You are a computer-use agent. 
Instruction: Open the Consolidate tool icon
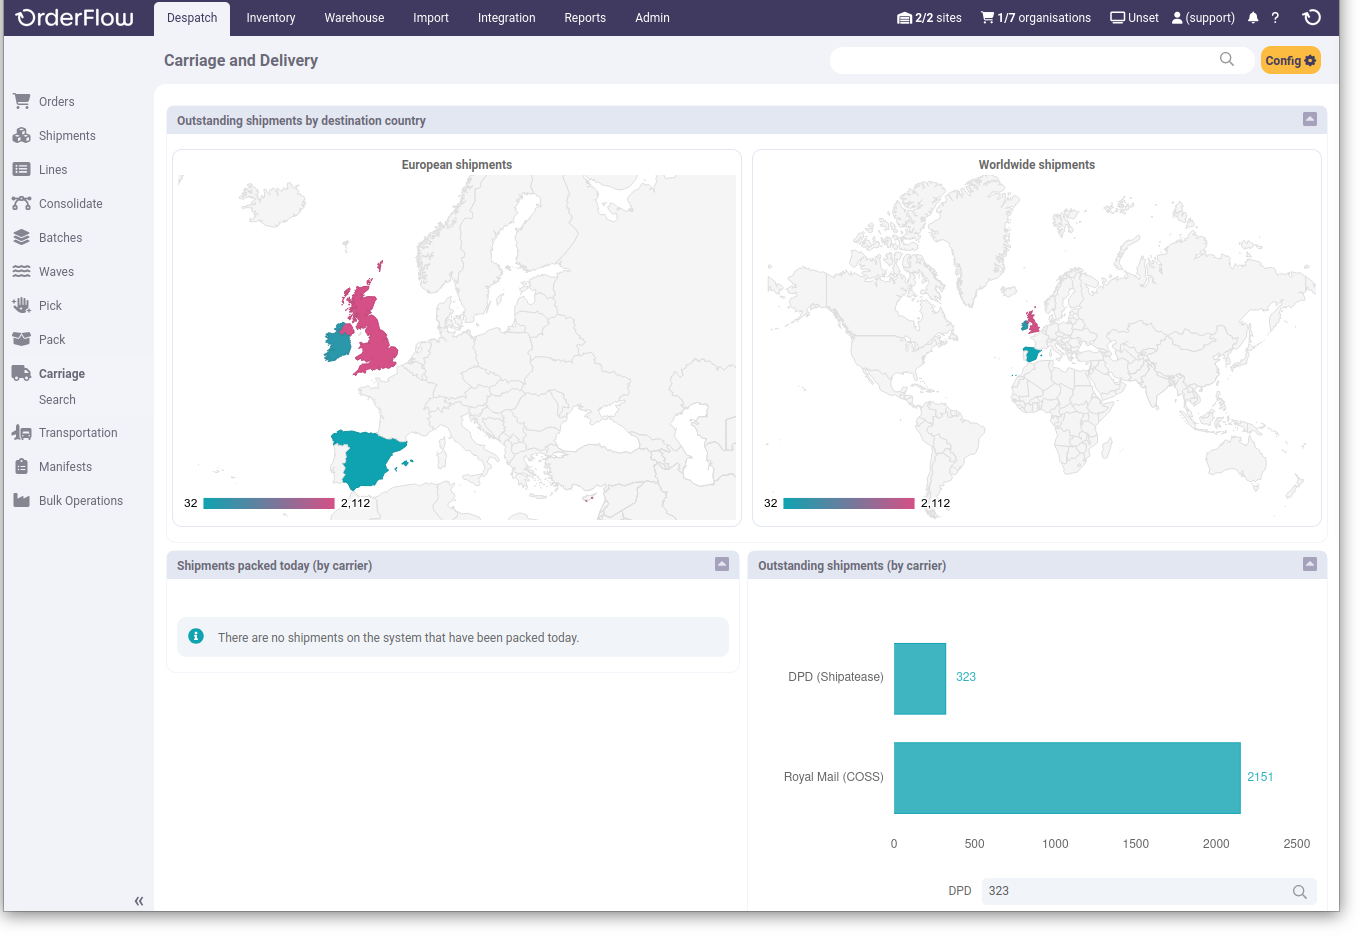pos(21,203)
